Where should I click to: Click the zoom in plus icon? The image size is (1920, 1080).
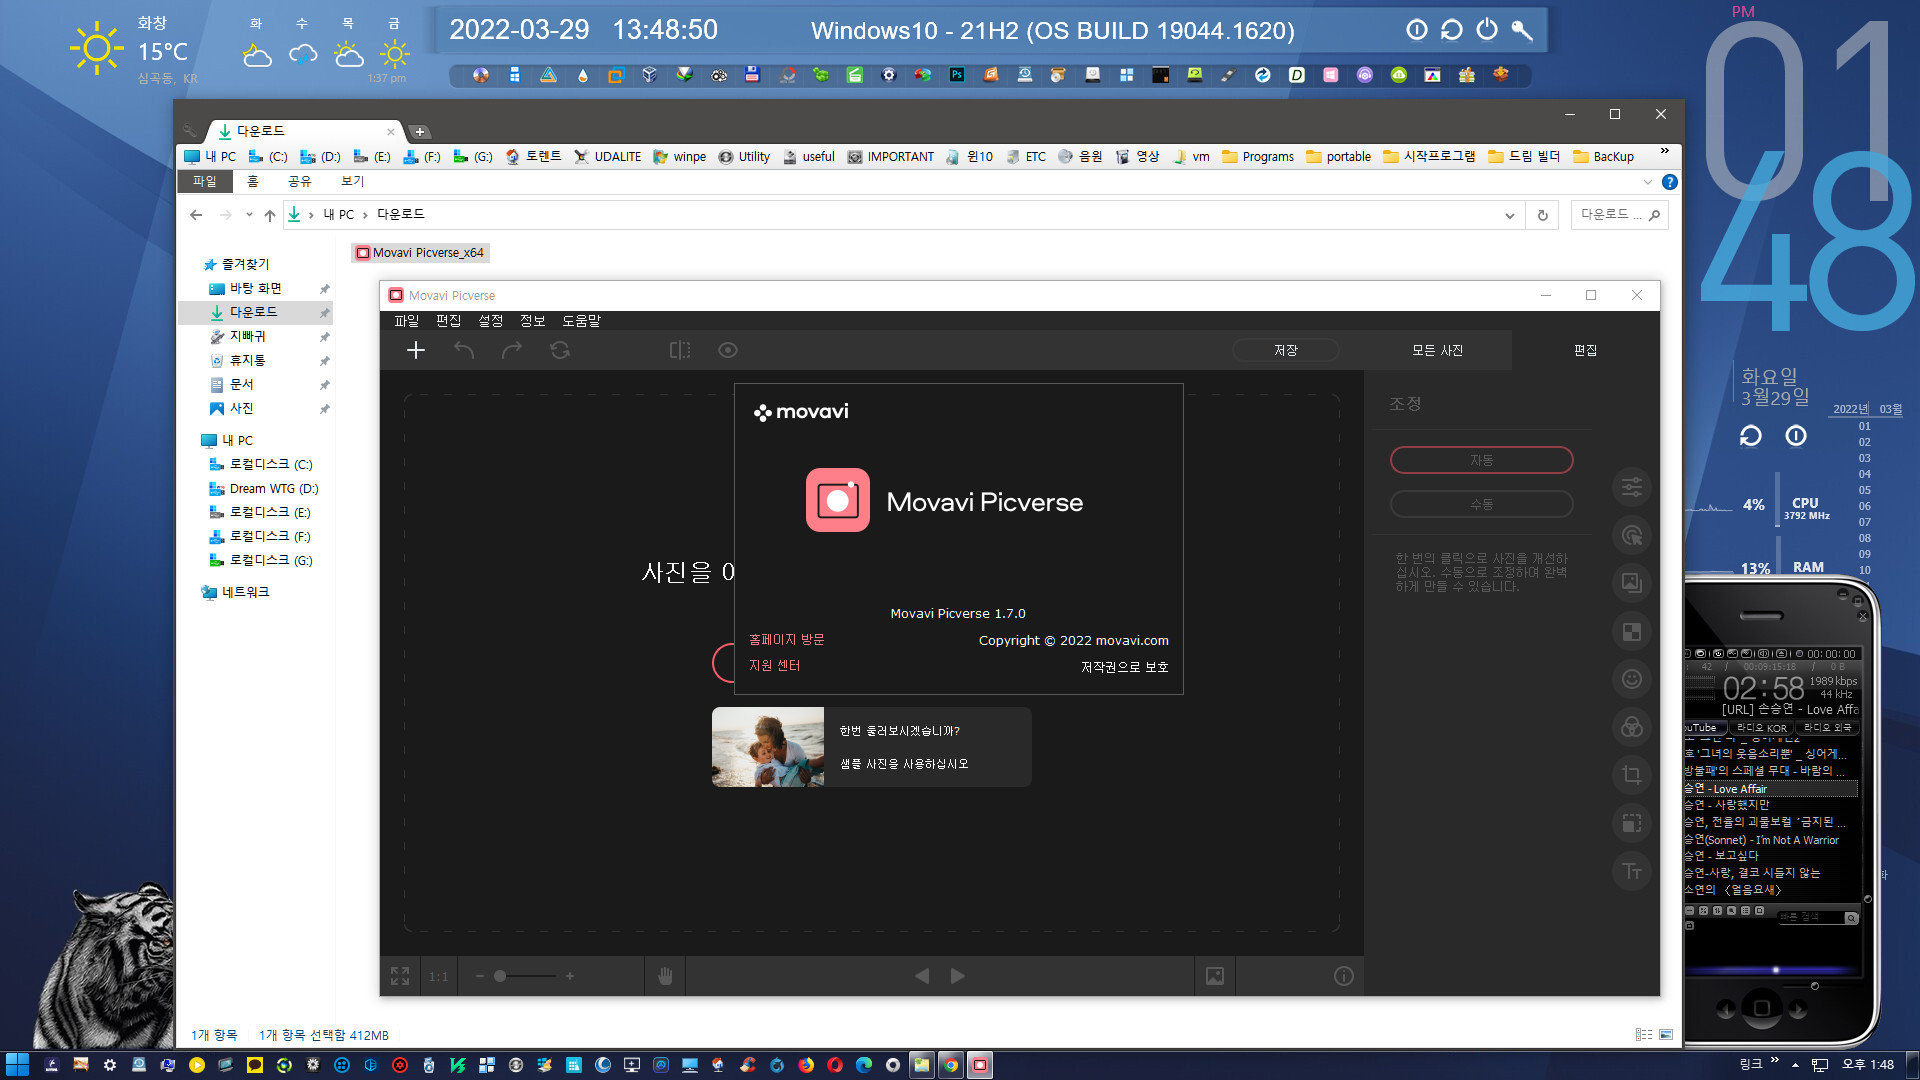pyautogui.click(x=570, y=976)
